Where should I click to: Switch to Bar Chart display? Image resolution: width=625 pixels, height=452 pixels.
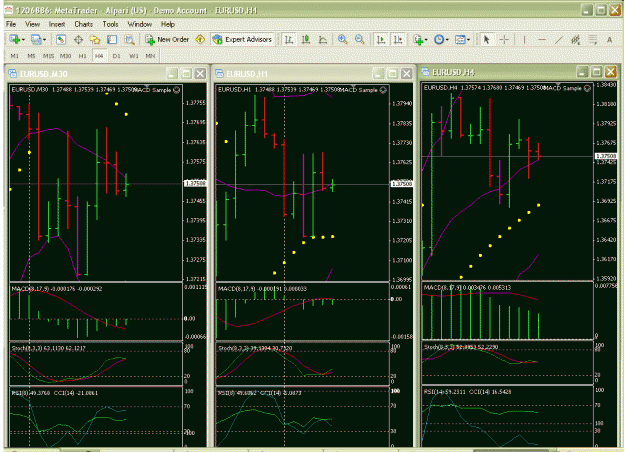[x=289, y=39]
